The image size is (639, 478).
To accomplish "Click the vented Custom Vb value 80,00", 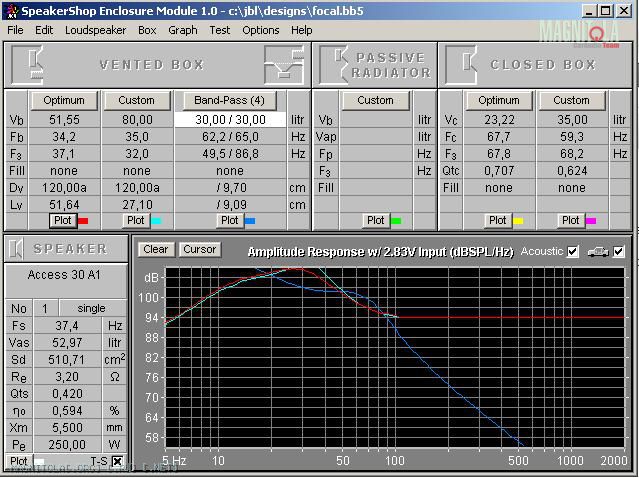I will pyautogui.click(x=137, y=120).
